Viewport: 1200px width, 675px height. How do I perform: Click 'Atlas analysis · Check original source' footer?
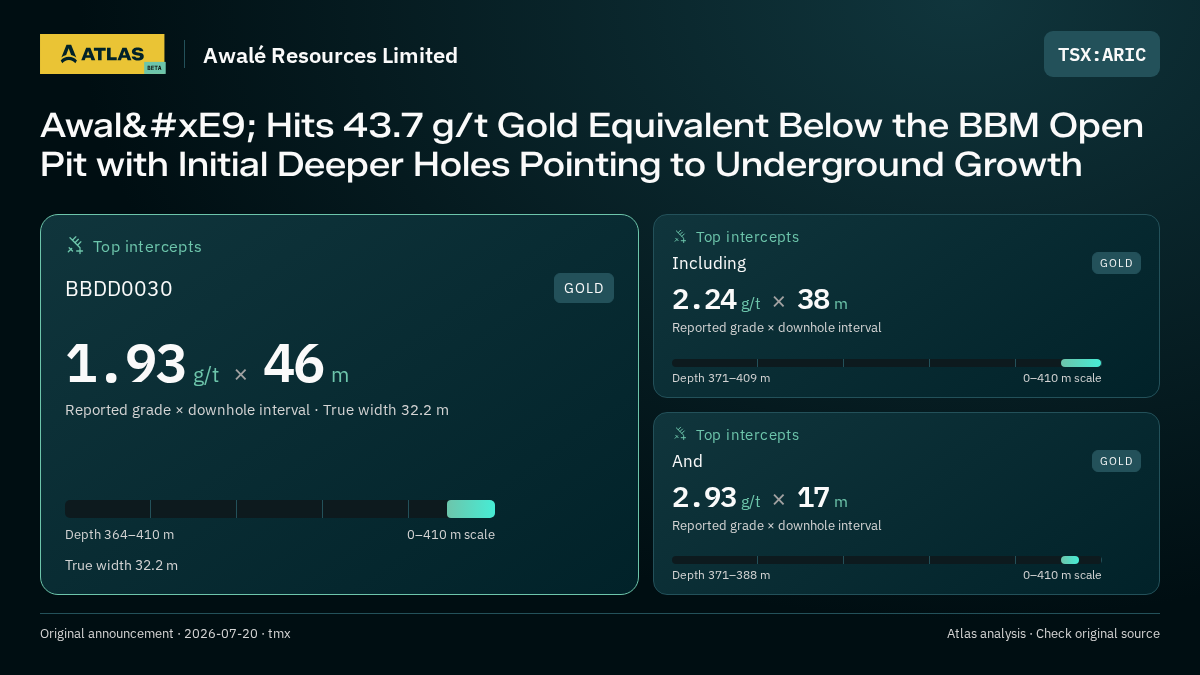coord(1053,633)
